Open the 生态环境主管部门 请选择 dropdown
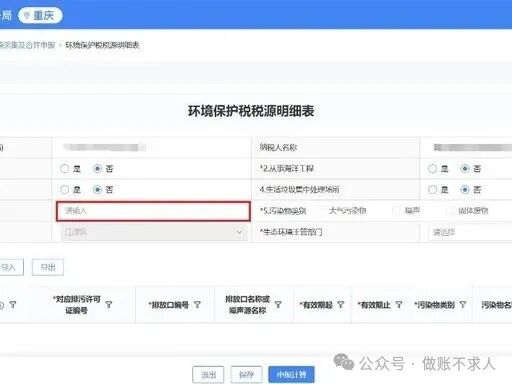Image resolution: width=512 pixels, height=384 pixels. coord(470,232)
